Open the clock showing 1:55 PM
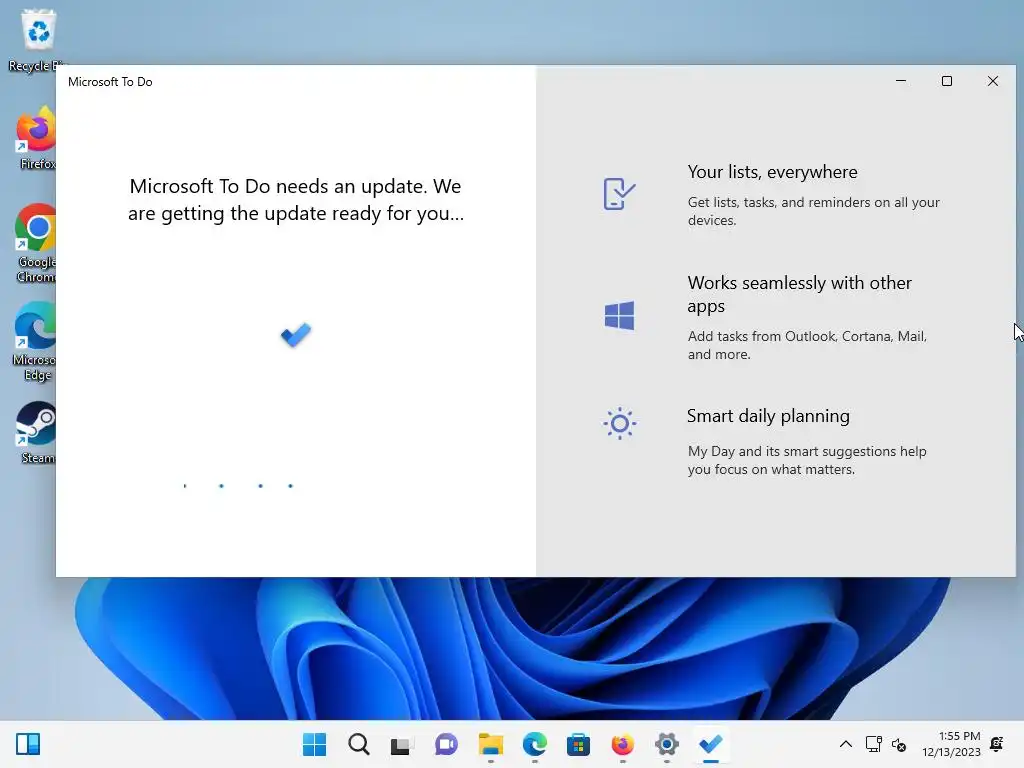The width and height of the screenshot is (1024, 768). 952,744
